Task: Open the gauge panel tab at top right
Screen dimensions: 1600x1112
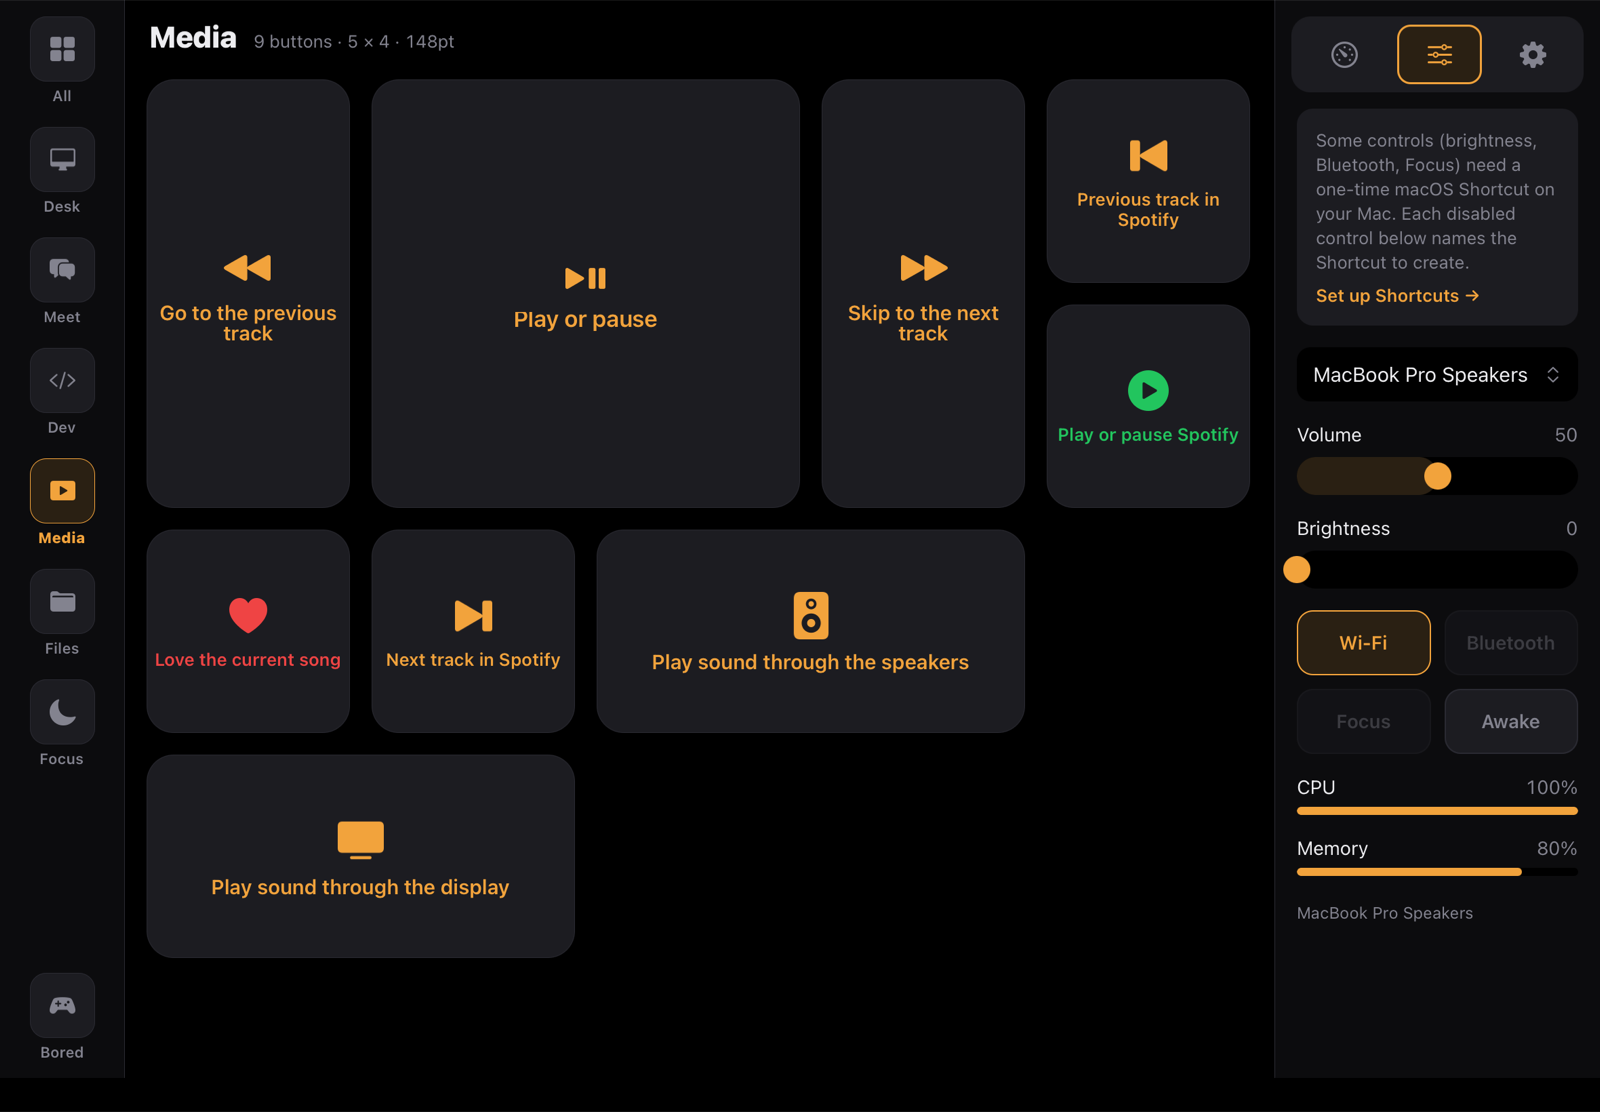Action: (x=1345, y=55)
